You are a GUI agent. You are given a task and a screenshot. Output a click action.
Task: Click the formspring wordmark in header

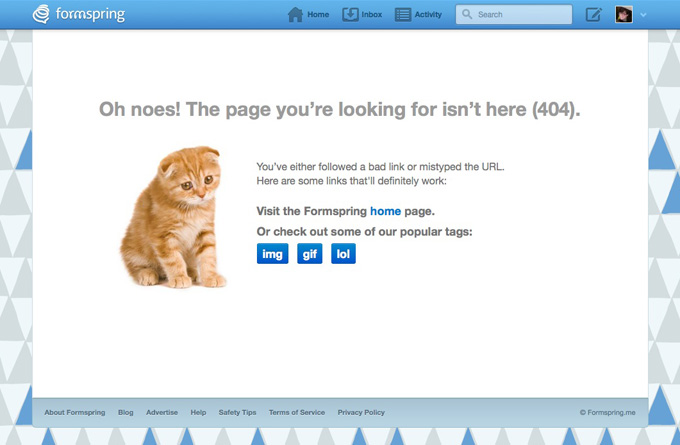[90, 14]
